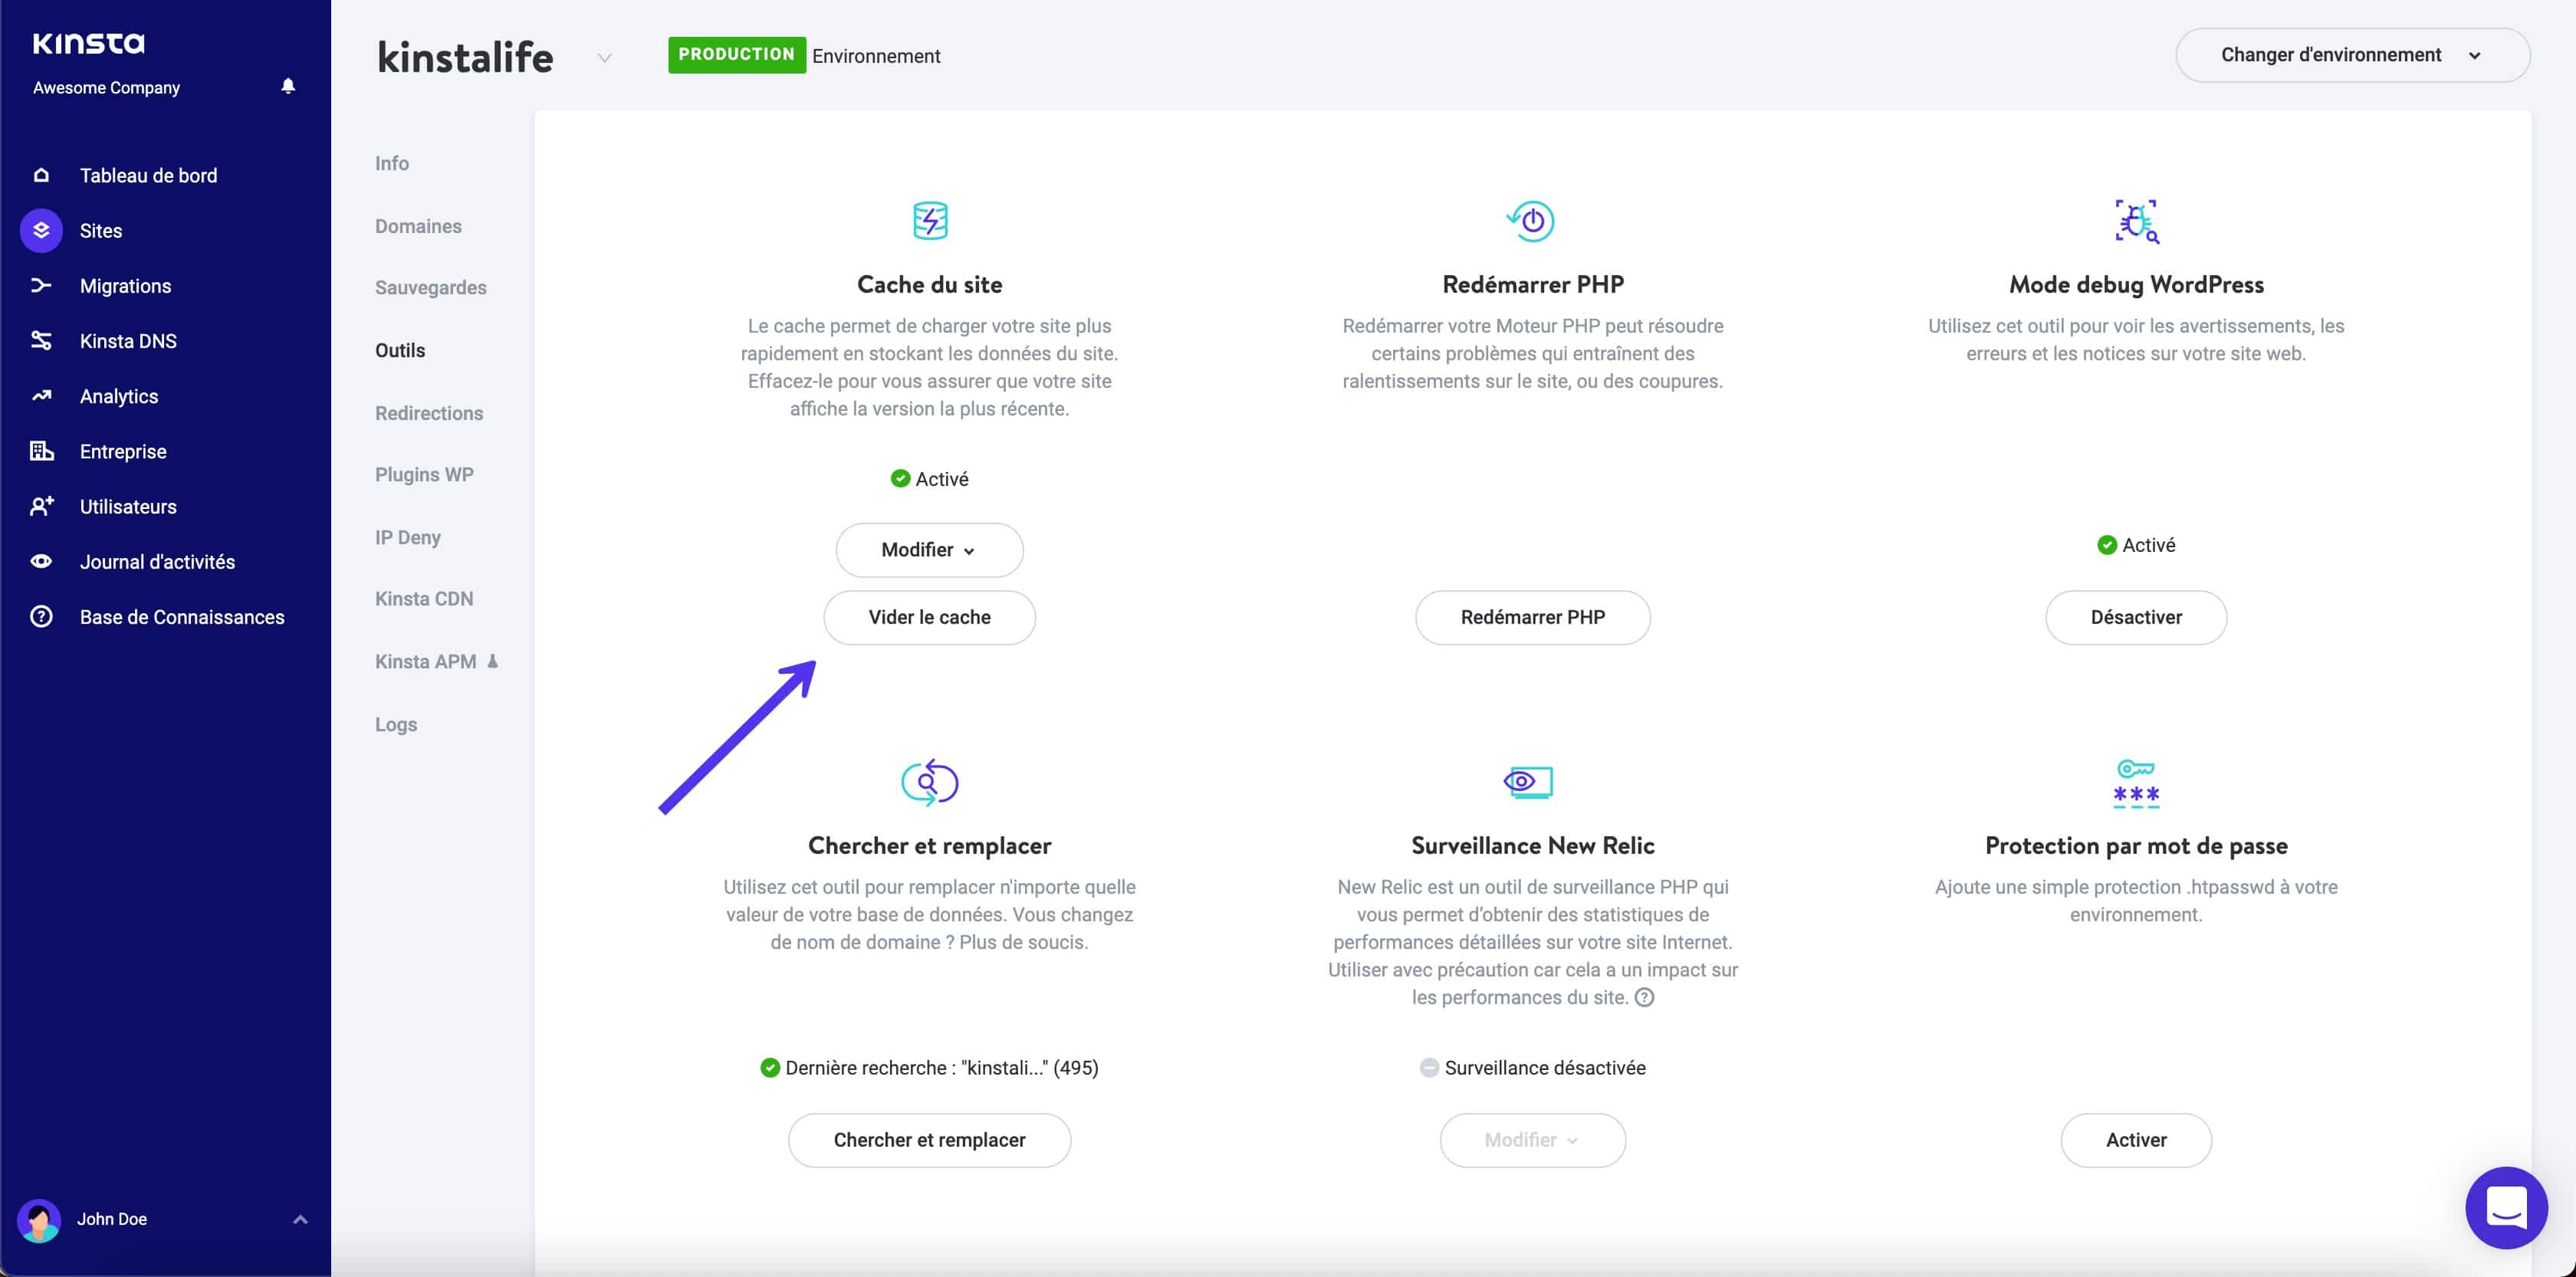Image resolution: width=2576 pixels, height=1277 pixels.
Task: Expand the John Doe user menu arrow
Action: [300, 1219]
